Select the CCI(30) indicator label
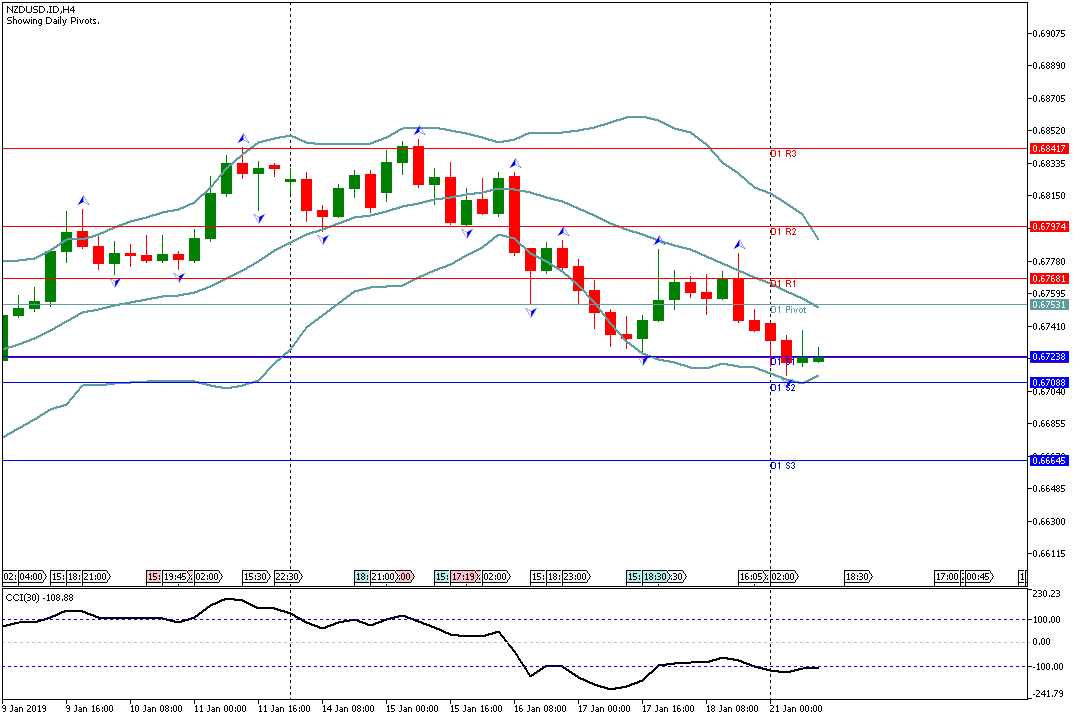This screenshot has width=1080, height=720. [45, 597]
